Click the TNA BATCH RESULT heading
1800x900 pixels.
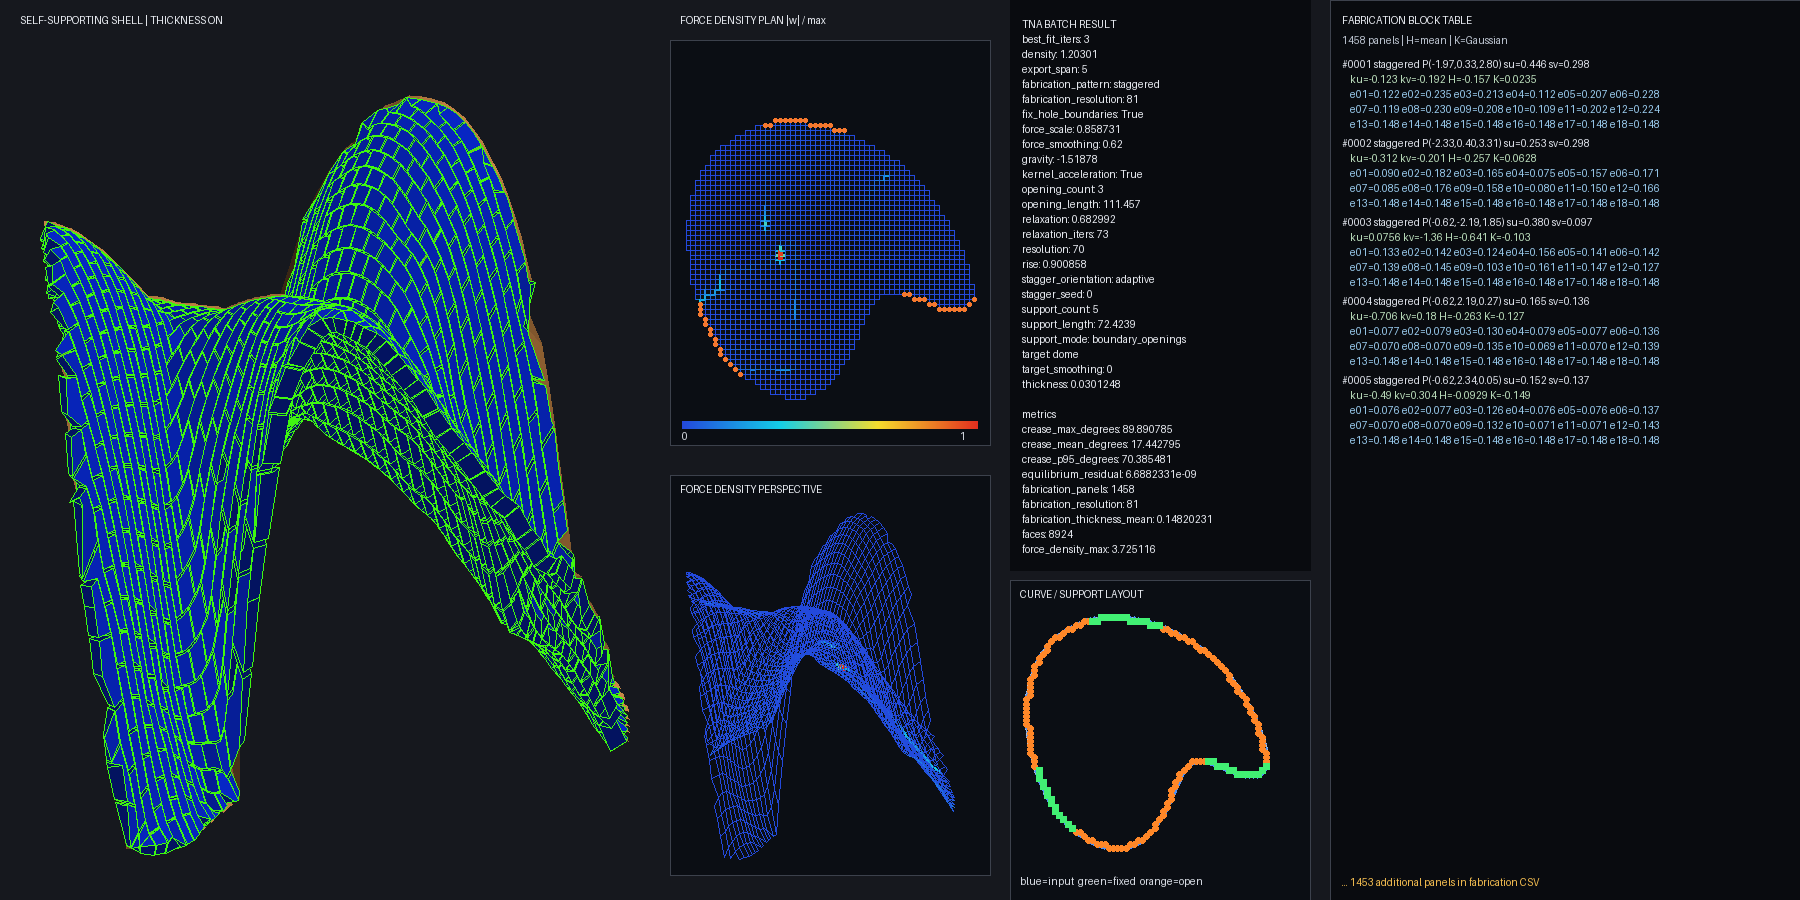(1069, 24)
